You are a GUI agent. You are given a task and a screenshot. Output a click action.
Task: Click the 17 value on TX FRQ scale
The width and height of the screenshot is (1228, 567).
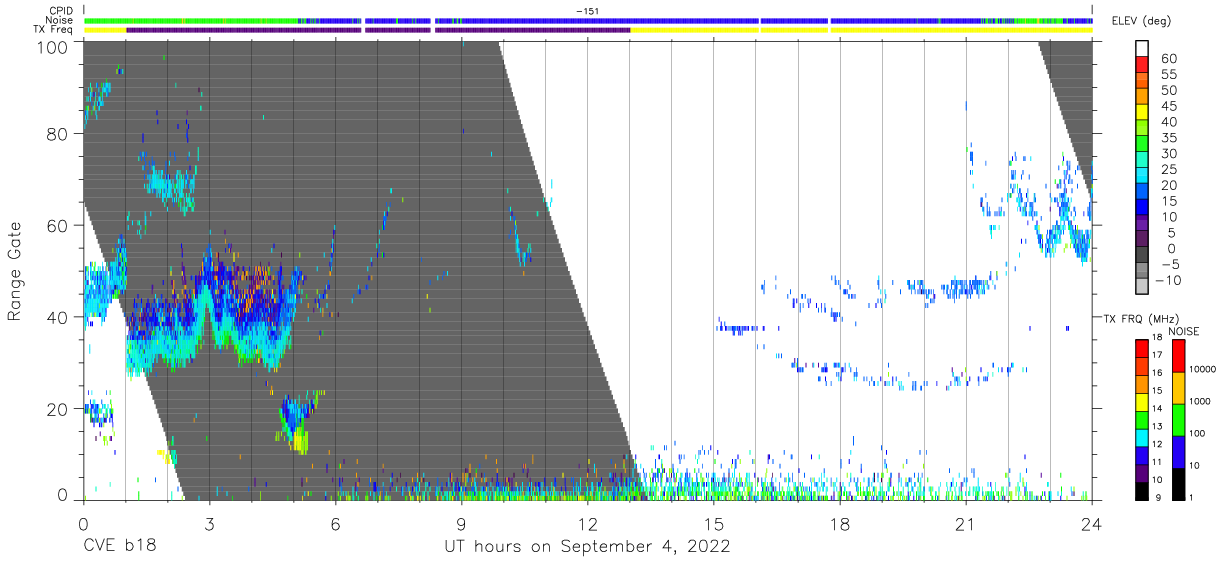coord(1157,355)
